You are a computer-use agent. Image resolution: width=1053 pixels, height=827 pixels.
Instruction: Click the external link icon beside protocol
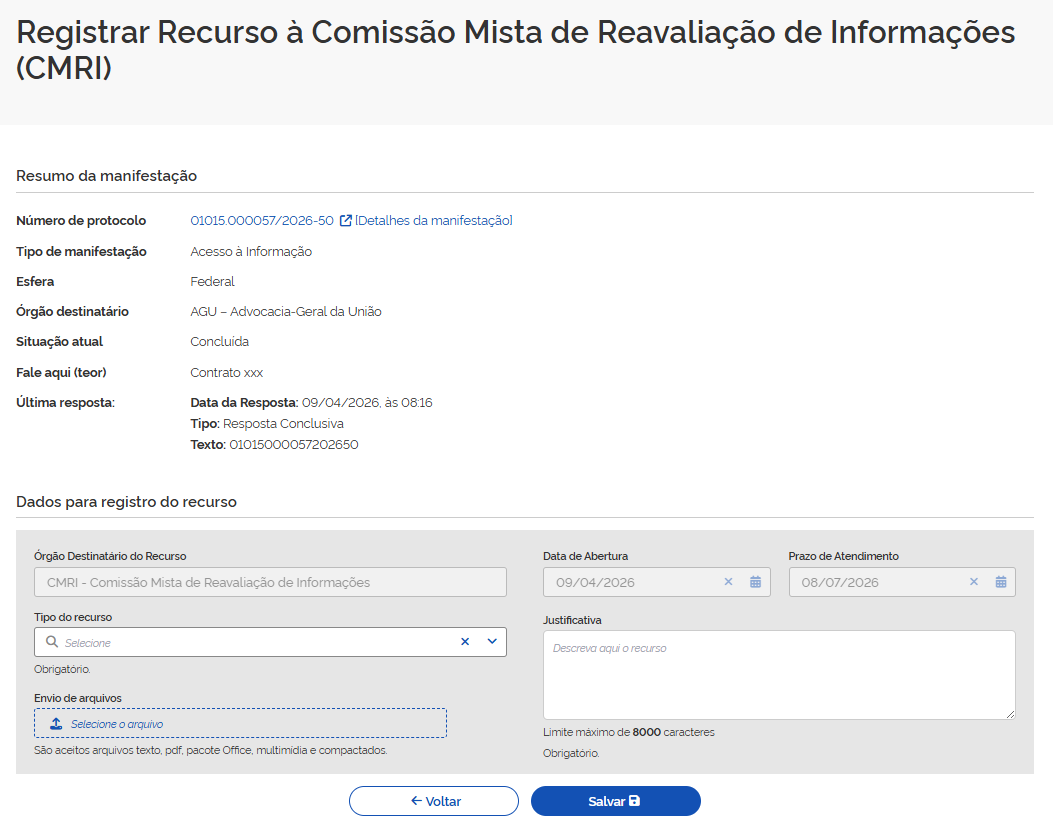click(346, 221)
